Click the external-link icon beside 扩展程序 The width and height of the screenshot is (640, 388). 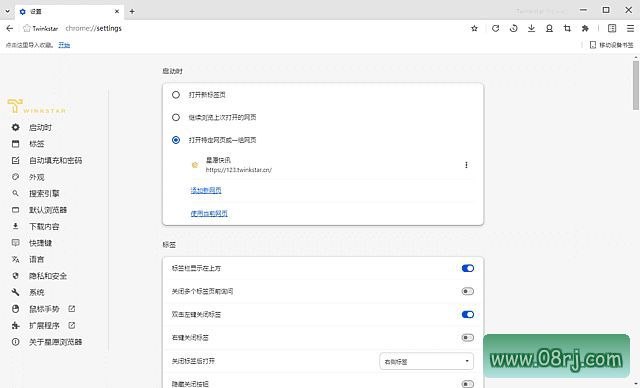click(72, 325)
